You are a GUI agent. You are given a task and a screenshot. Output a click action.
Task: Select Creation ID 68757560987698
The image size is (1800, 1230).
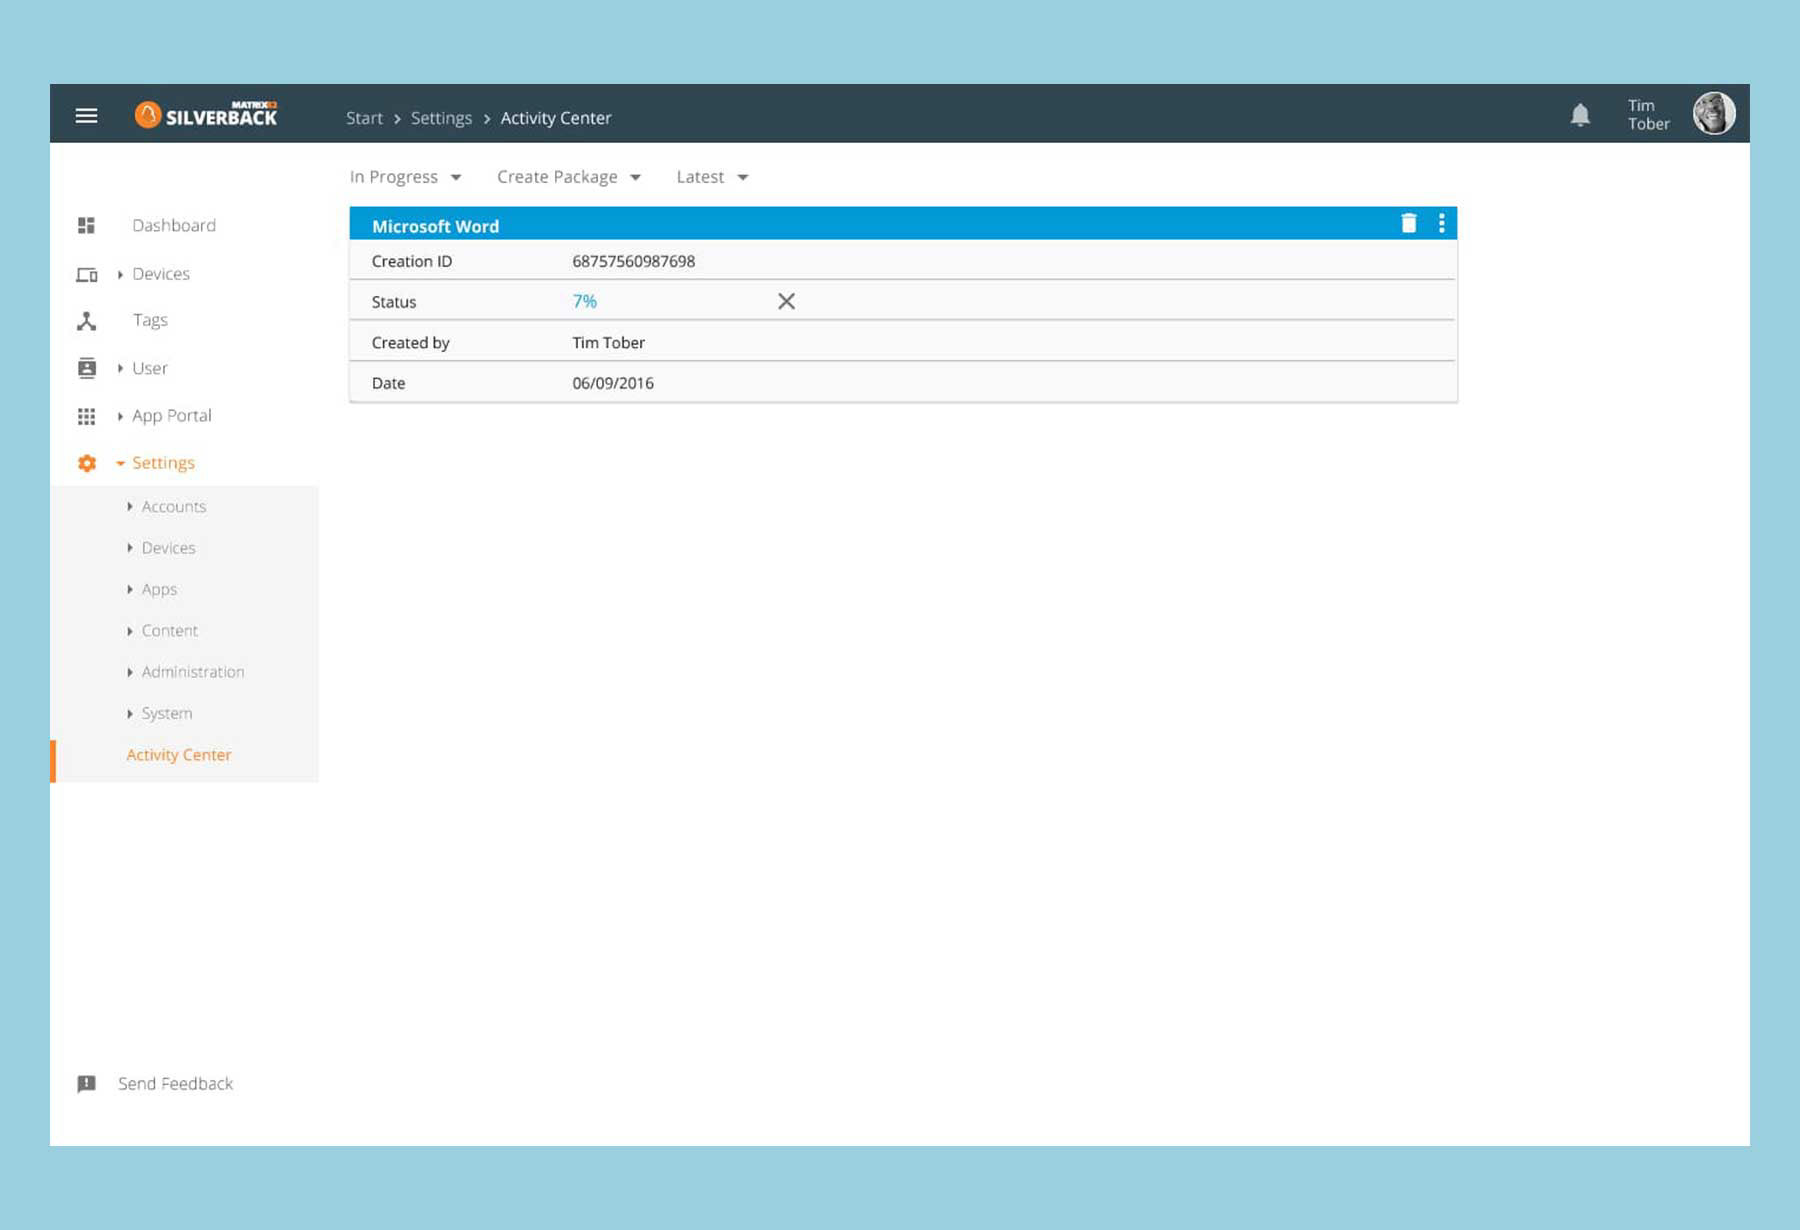(633, 261)
